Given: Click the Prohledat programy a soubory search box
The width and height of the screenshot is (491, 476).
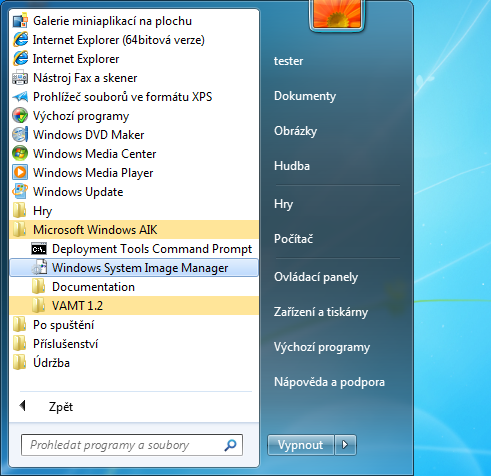Looking at the screenshot, I should [132, 445].
